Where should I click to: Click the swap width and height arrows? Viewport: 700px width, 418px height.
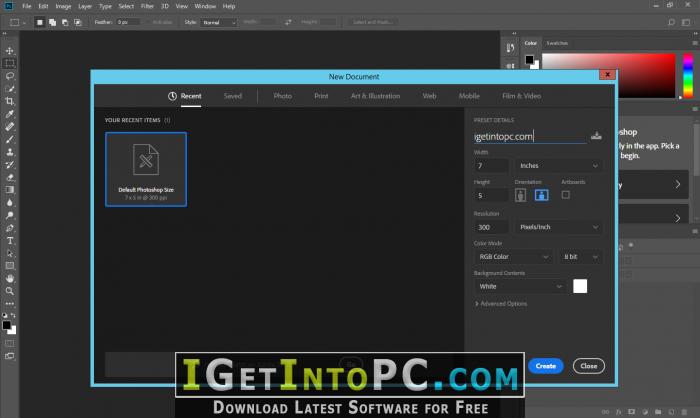(288, 22)
